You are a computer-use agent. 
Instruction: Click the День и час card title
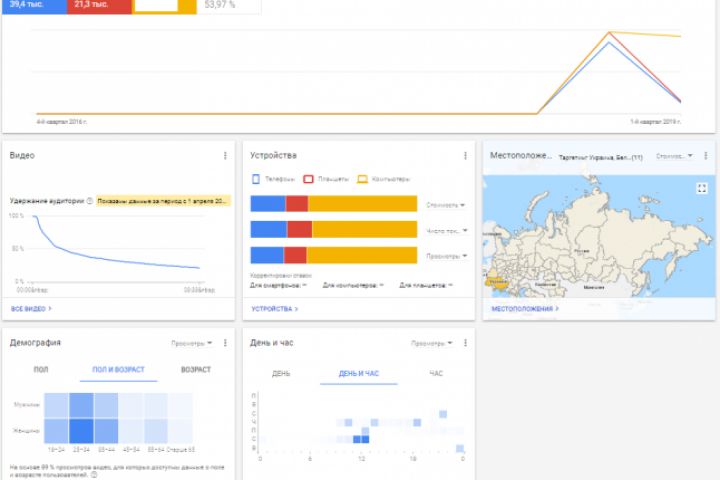pyautogui.click(x=271, y=343)
